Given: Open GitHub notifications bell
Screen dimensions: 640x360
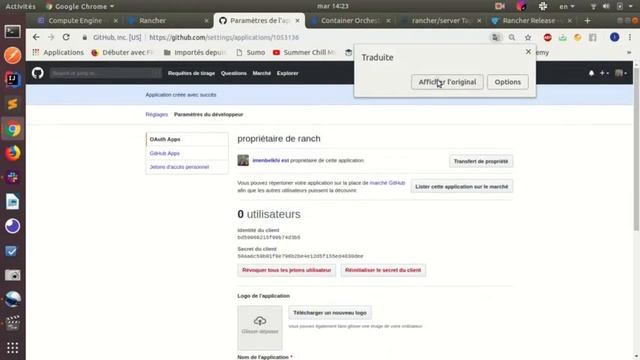Looking at the screenshot, I should coord(591,73).
